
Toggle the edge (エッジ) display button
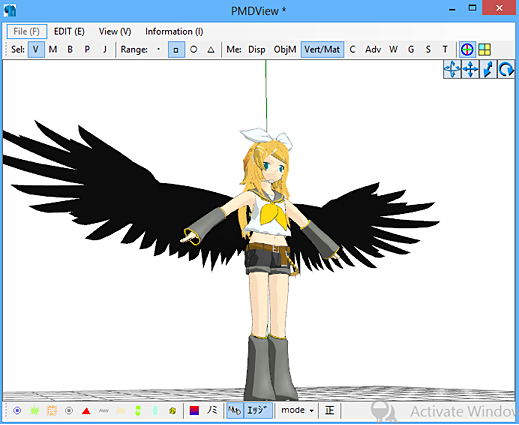[258, 411]
